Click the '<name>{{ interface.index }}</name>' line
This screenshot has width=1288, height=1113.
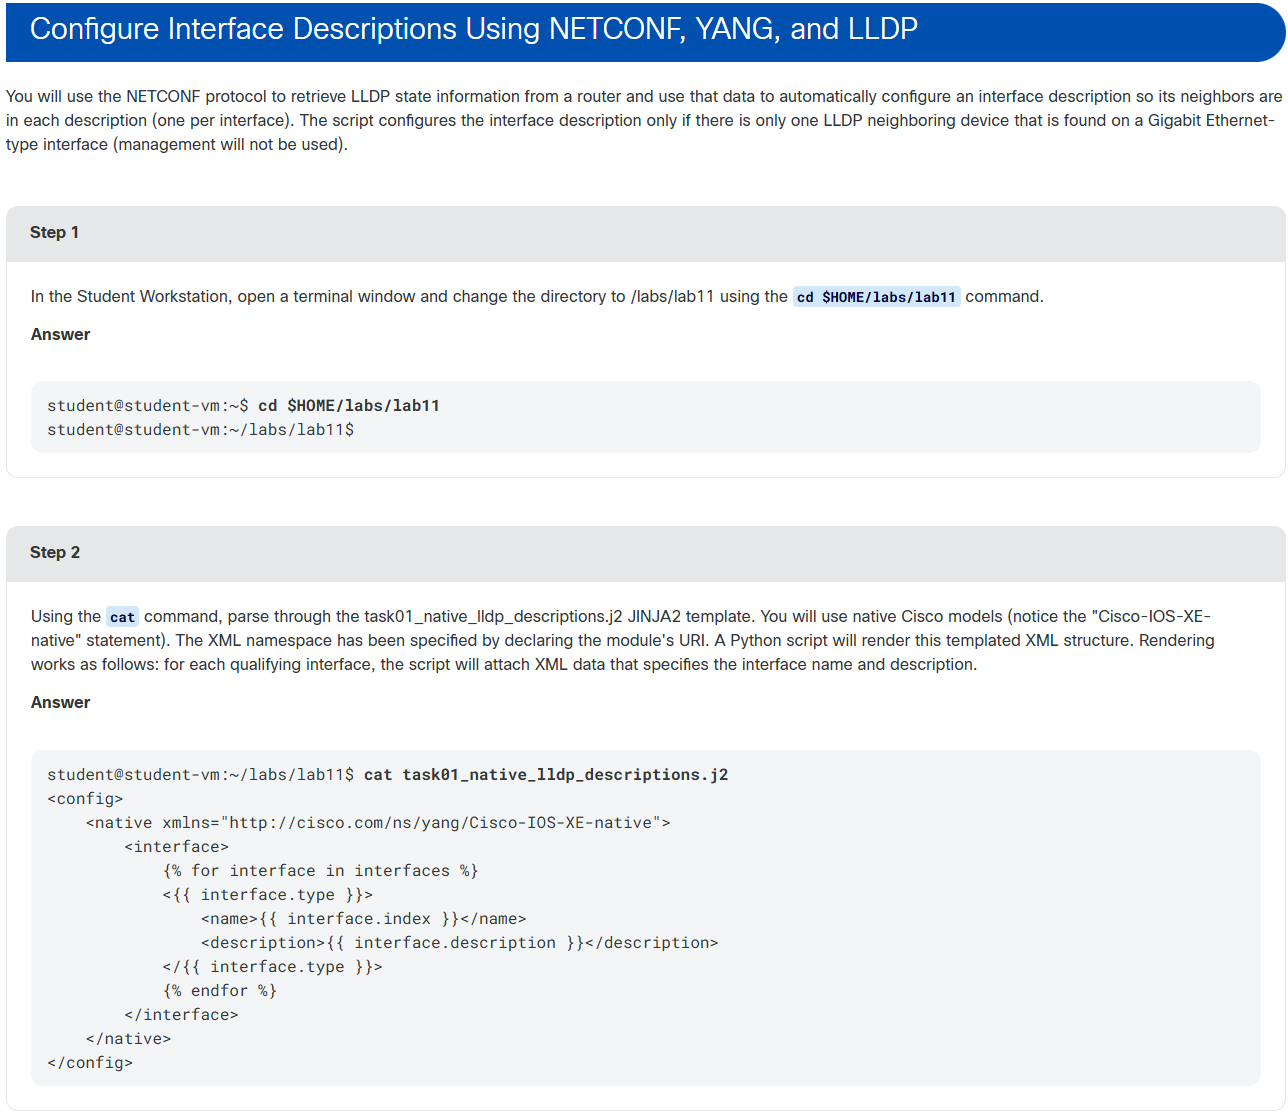click(363, 918)
